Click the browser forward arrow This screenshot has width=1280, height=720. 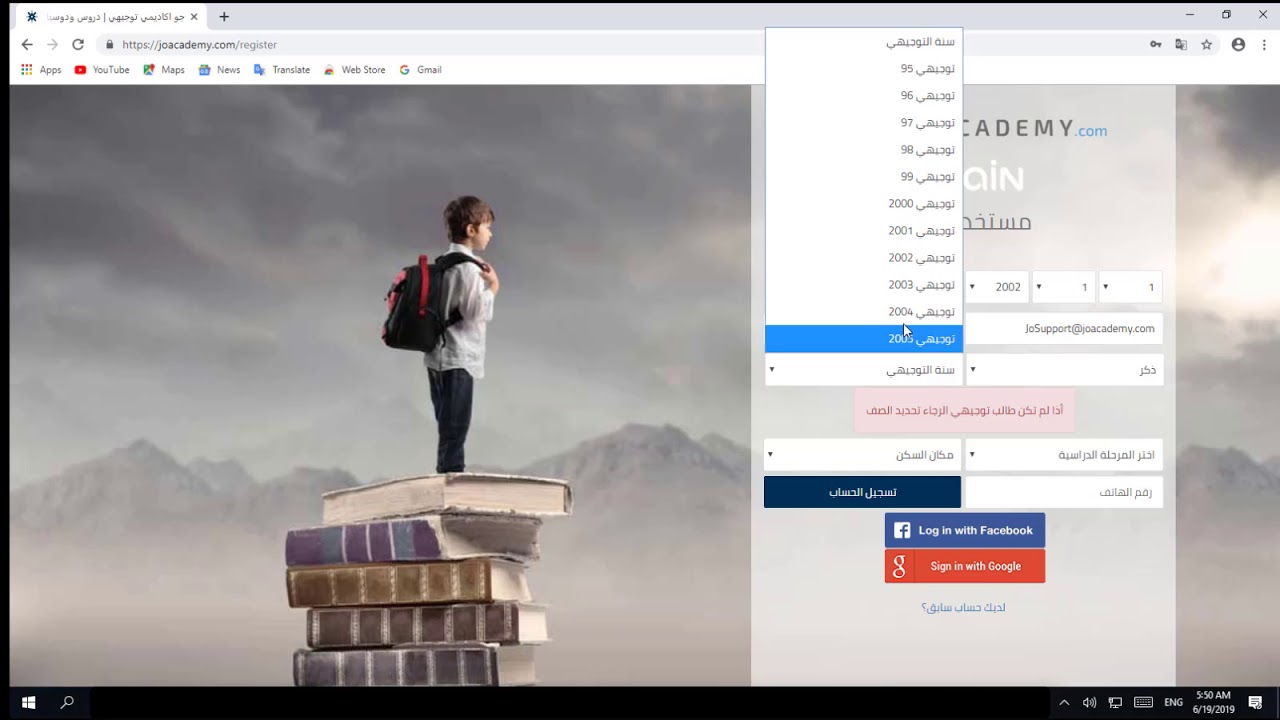click(x=53, y=44)
